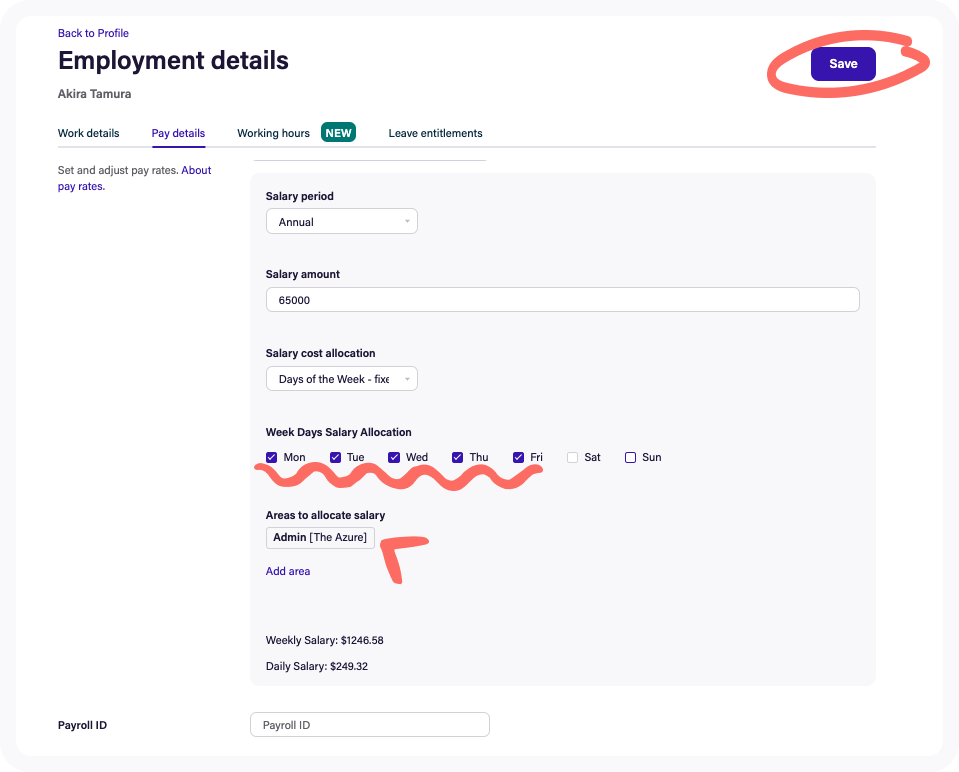Switch to the Pay details tab
This screenshot has width=959, height=772.
click(178, 133)
